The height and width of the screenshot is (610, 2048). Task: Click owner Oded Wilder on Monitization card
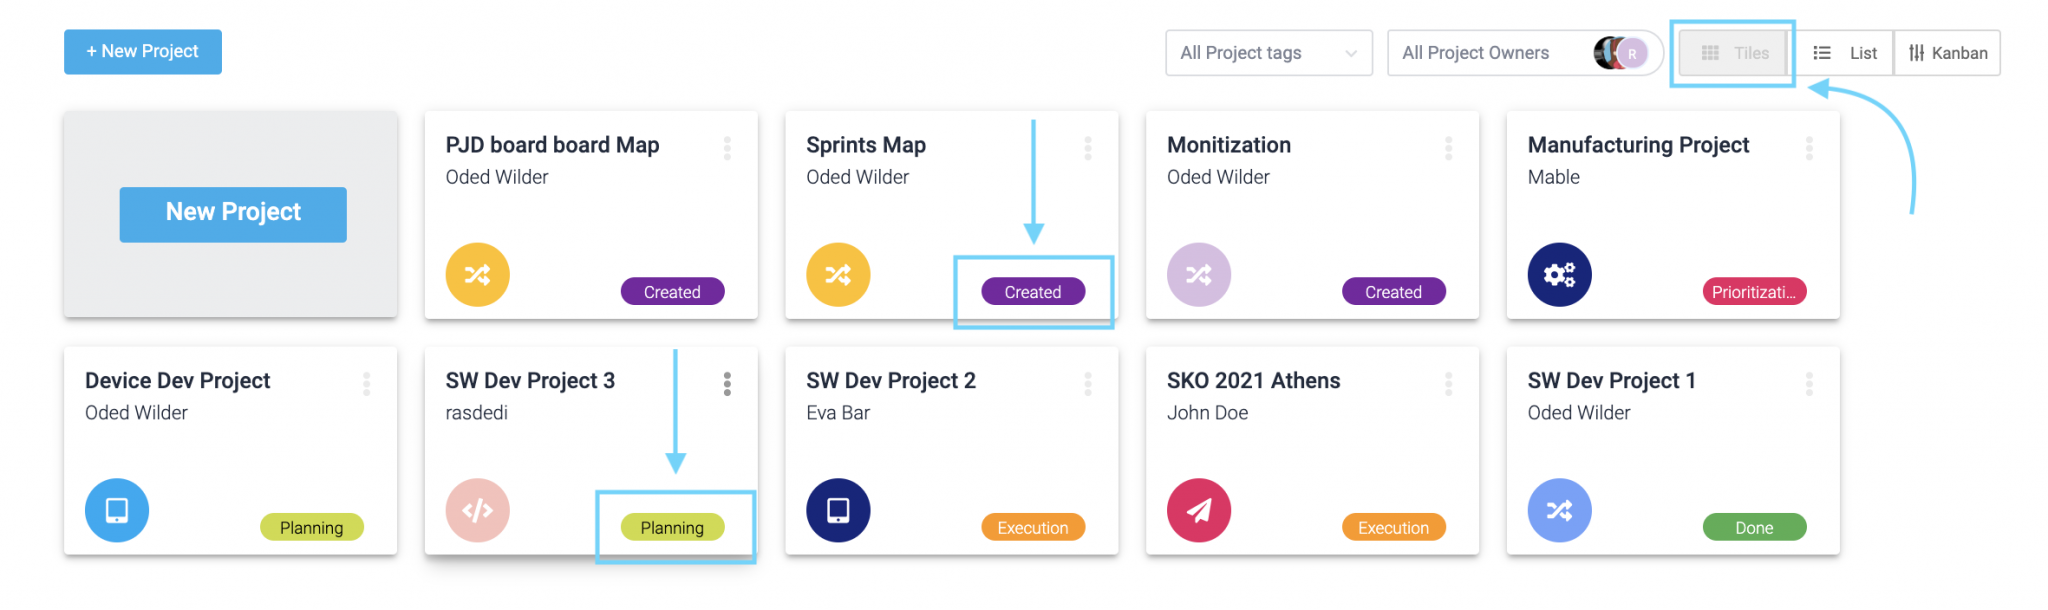pyautogui.click(x=1218, y=177)
